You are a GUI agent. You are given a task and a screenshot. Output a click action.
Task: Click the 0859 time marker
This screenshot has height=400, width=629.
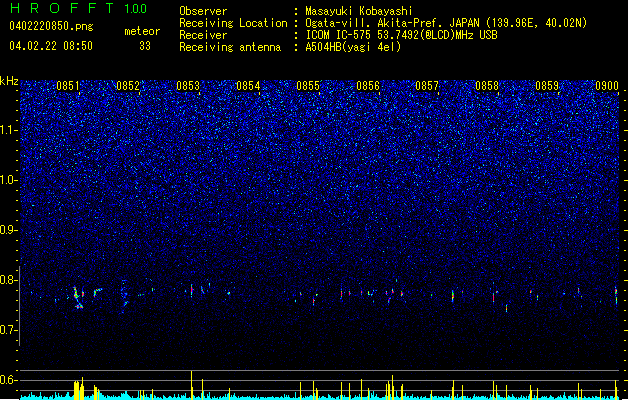[547, 85]
